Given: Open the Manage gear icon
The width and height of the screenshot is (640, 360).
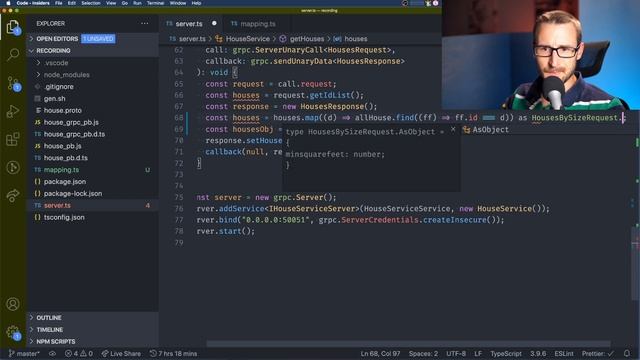Looking at the screenshot, I should [13, 332].
